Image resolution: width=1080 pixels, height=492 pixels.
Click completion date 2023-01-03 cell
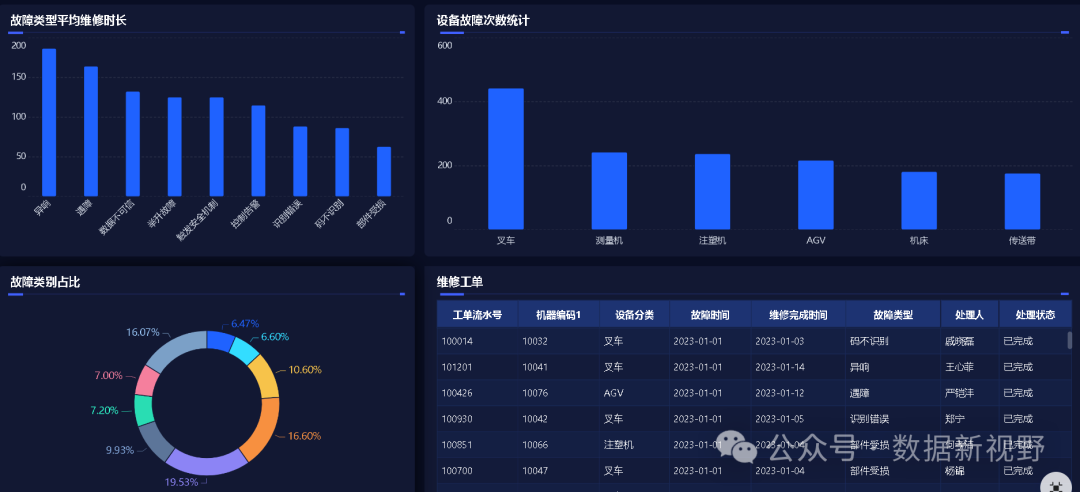tap(798, 341)
